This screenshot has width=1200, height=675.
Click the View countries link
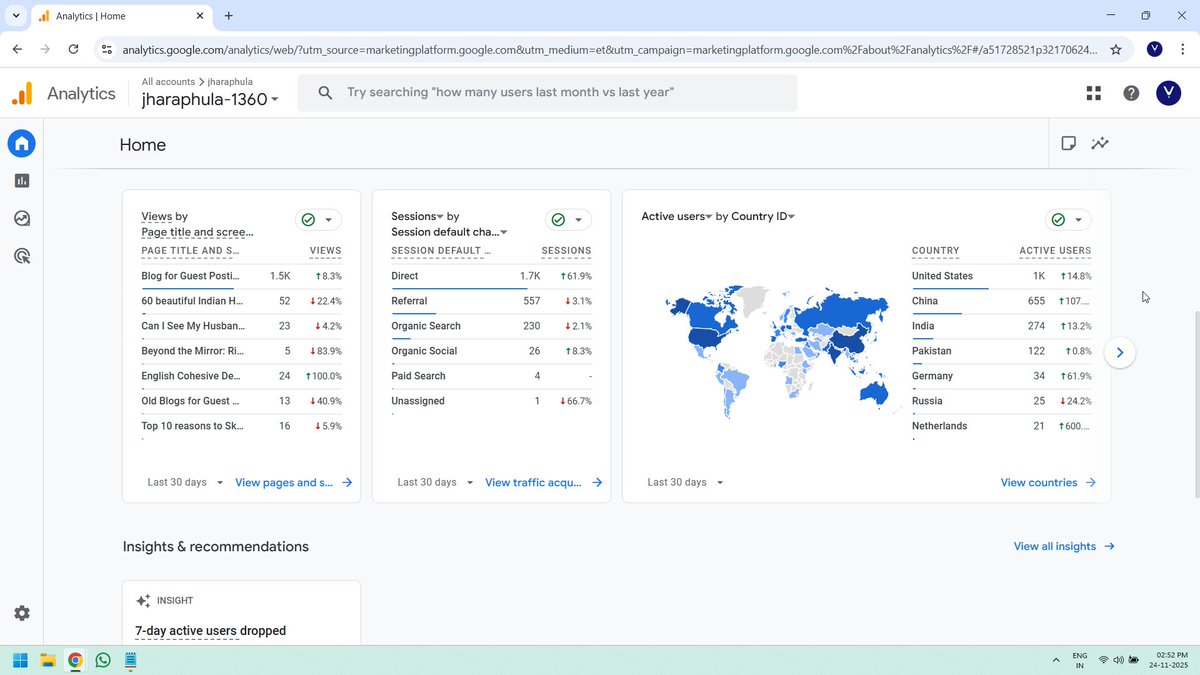click(x=1048, y=482)
